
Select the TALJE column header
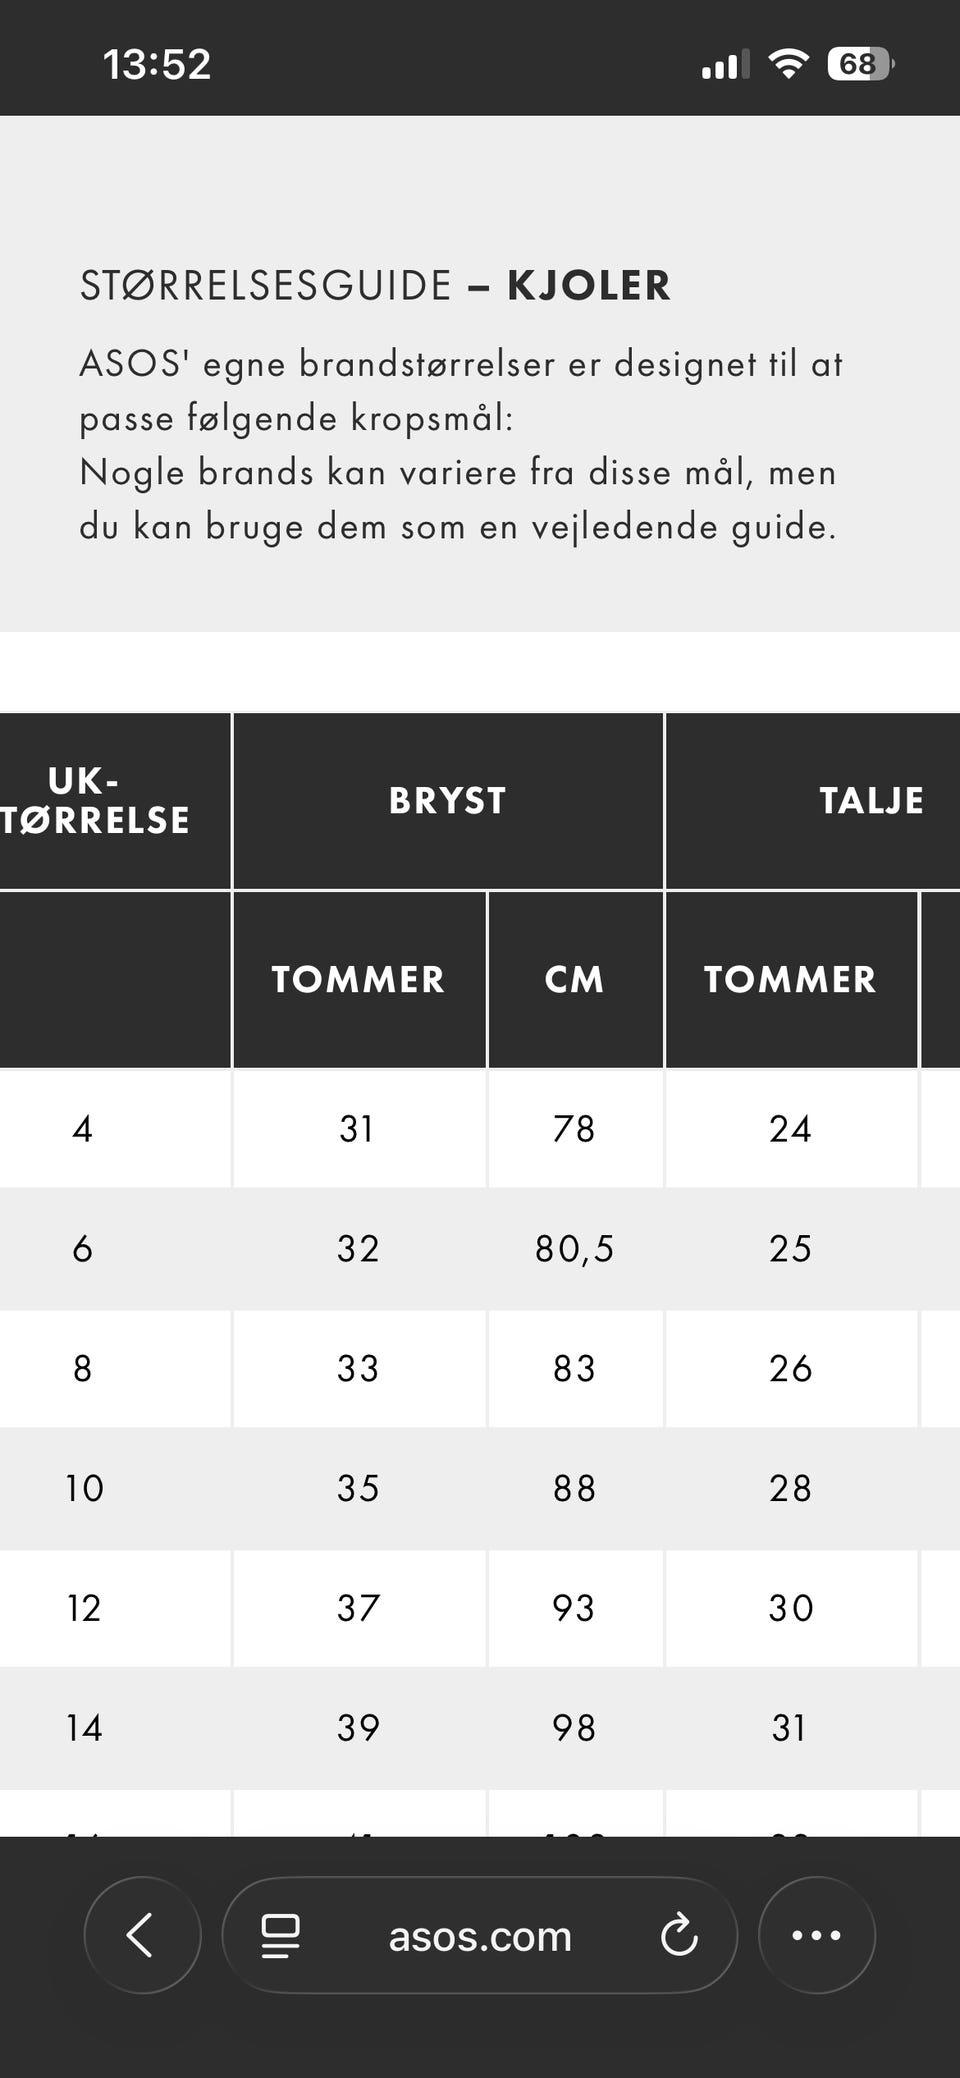(x=870, y=801)
